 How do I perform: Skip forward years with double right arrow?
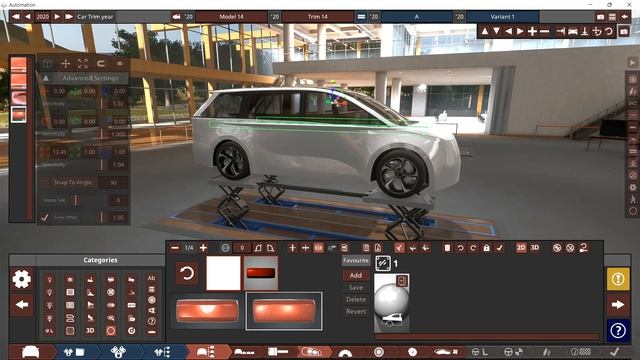click(x=69, y=17)
